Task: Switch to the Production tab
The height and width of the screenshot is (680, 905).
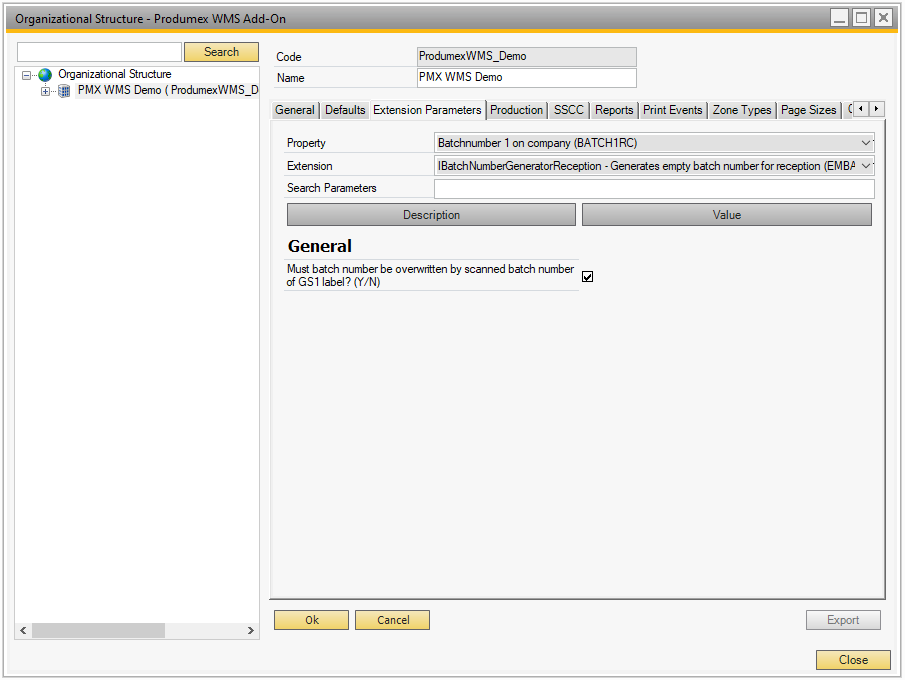Action: [516, 110]
